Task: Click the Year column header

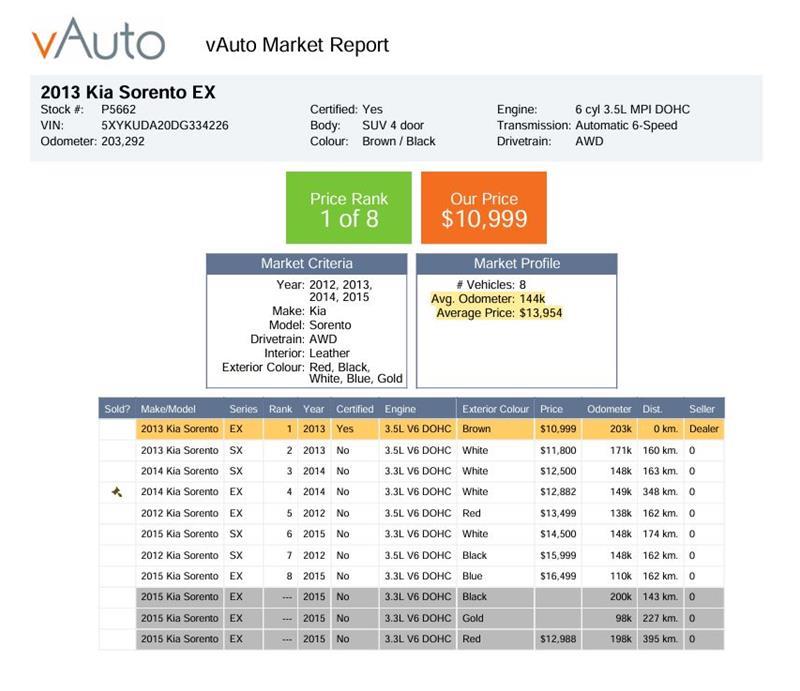Action: click(x=313, y=409)
